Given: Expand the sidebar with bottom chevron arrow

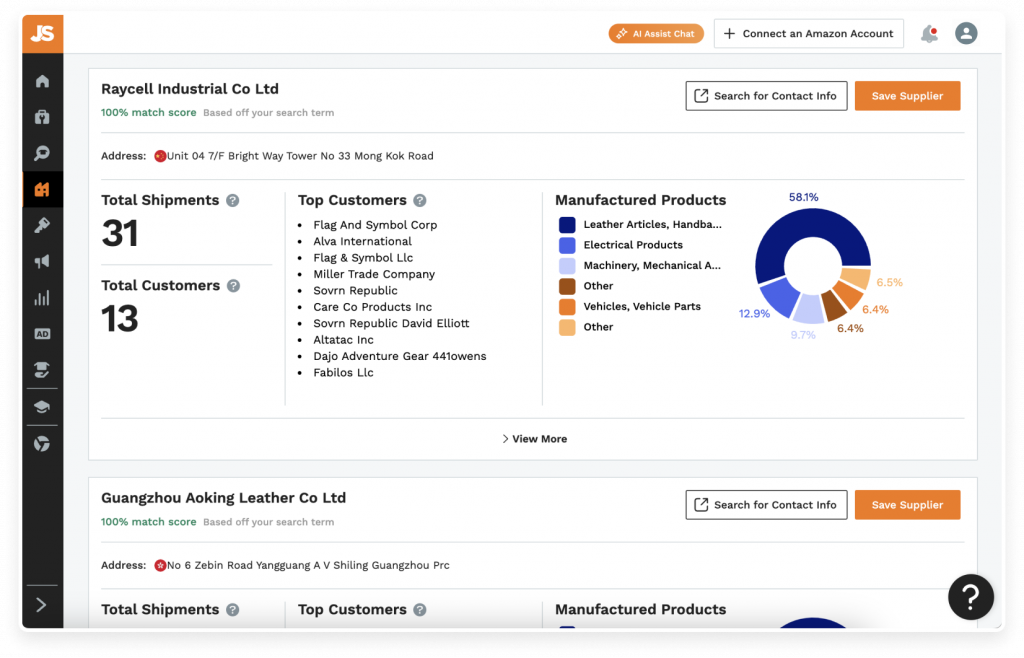Looking at the screenshot, I should [42, 604].
